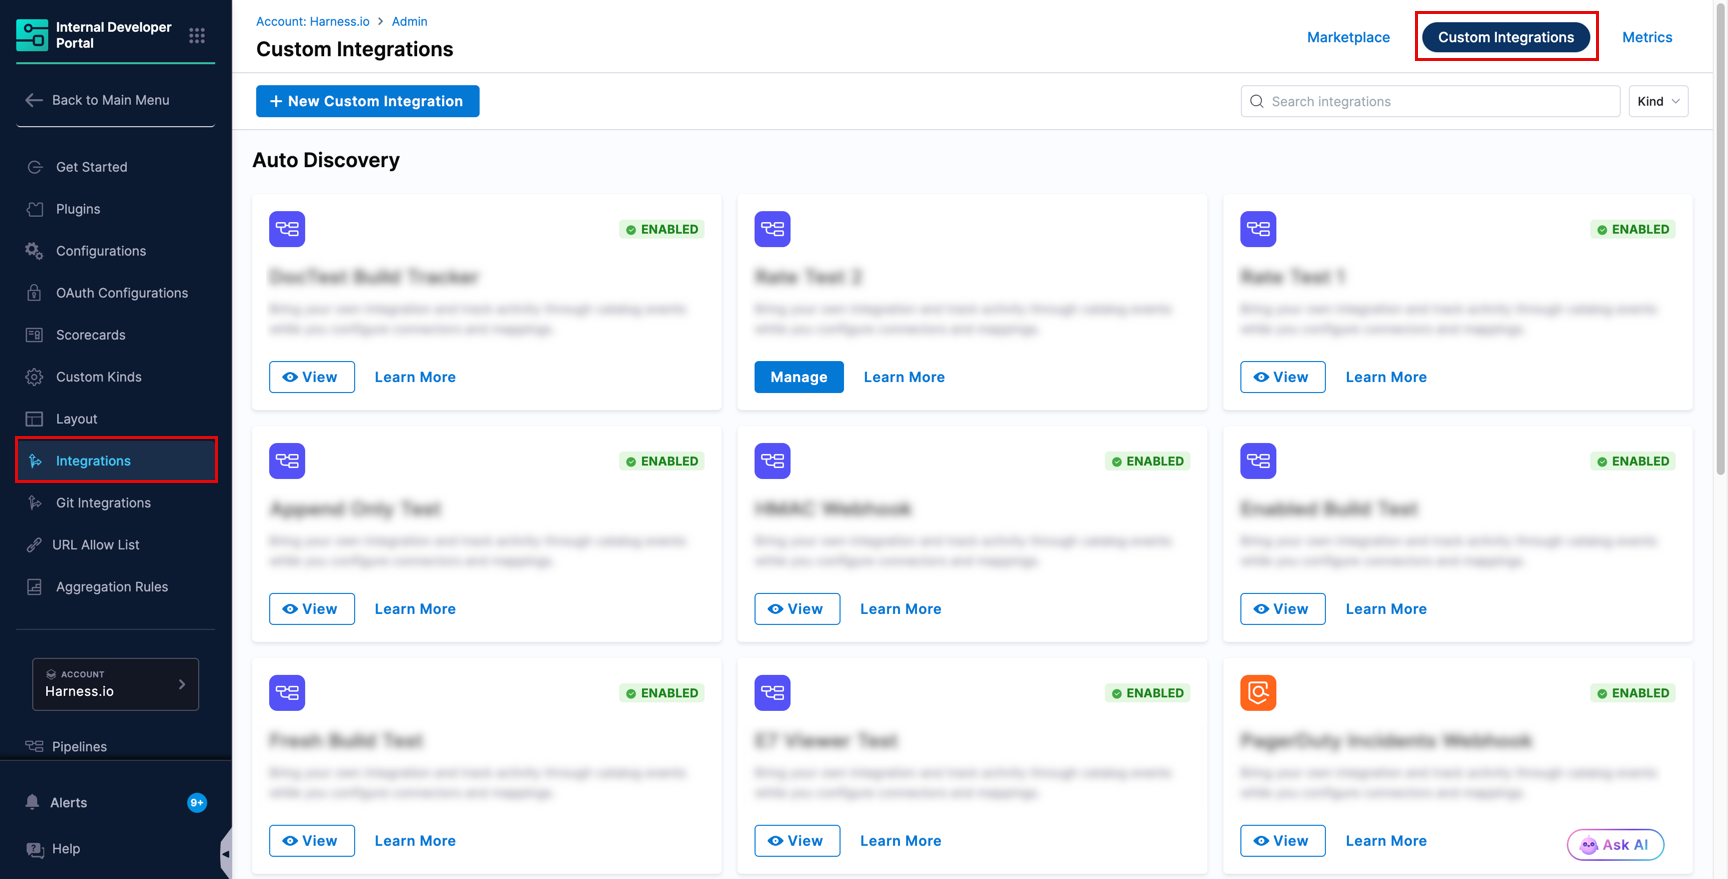The width and height of the screenshot is (1728, 879).
Task: Click Manage on the Rate Test 2 card
Action: (x=799, y=377)
